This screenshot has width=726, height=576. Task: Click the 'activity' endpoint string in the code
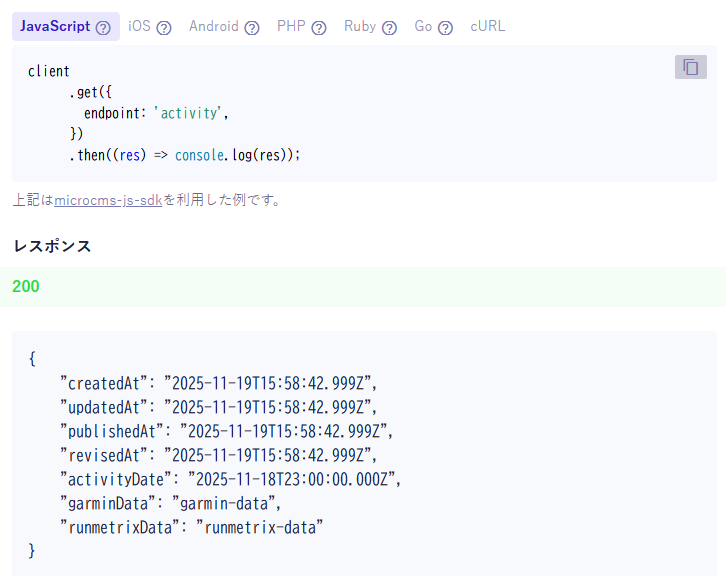click(x=190, y=113)
